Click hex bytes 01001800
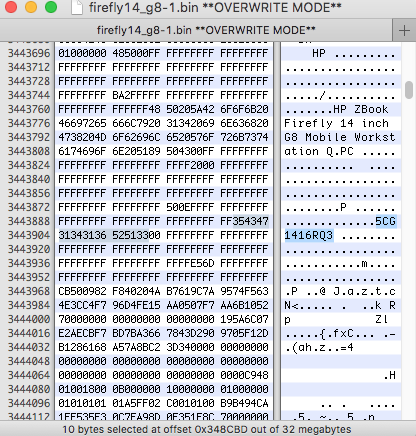This screenshot has width=416, height=436. 82,389
